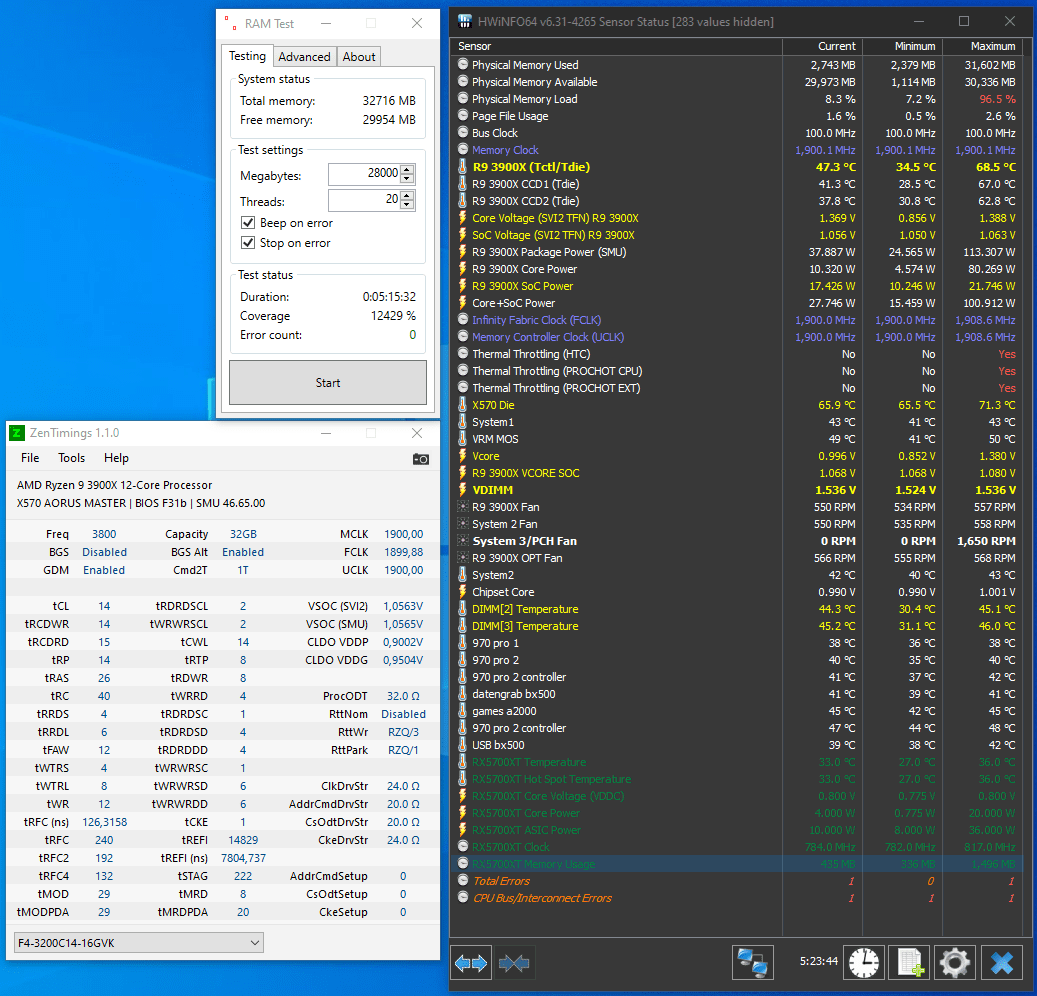Click the ZenTimings green Z title icon
This screenshot has height=996, width=1037.
pos(17,433)
